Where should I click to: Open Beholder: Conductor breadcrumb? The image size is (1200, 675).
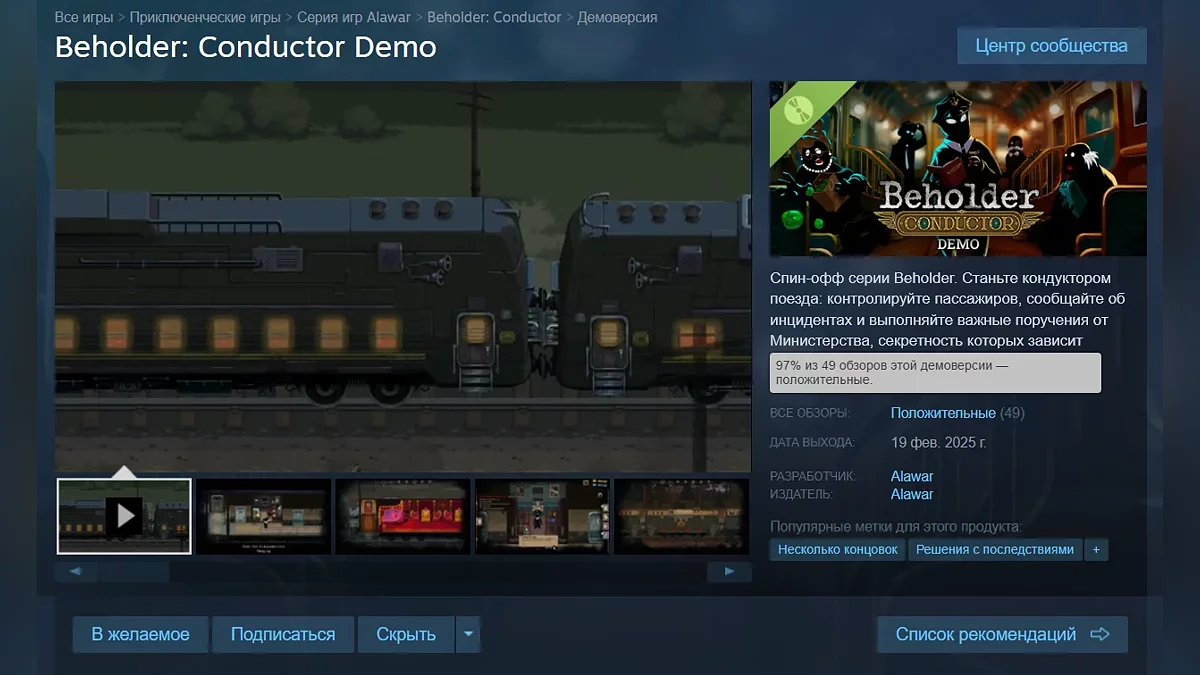pos(494,17)
